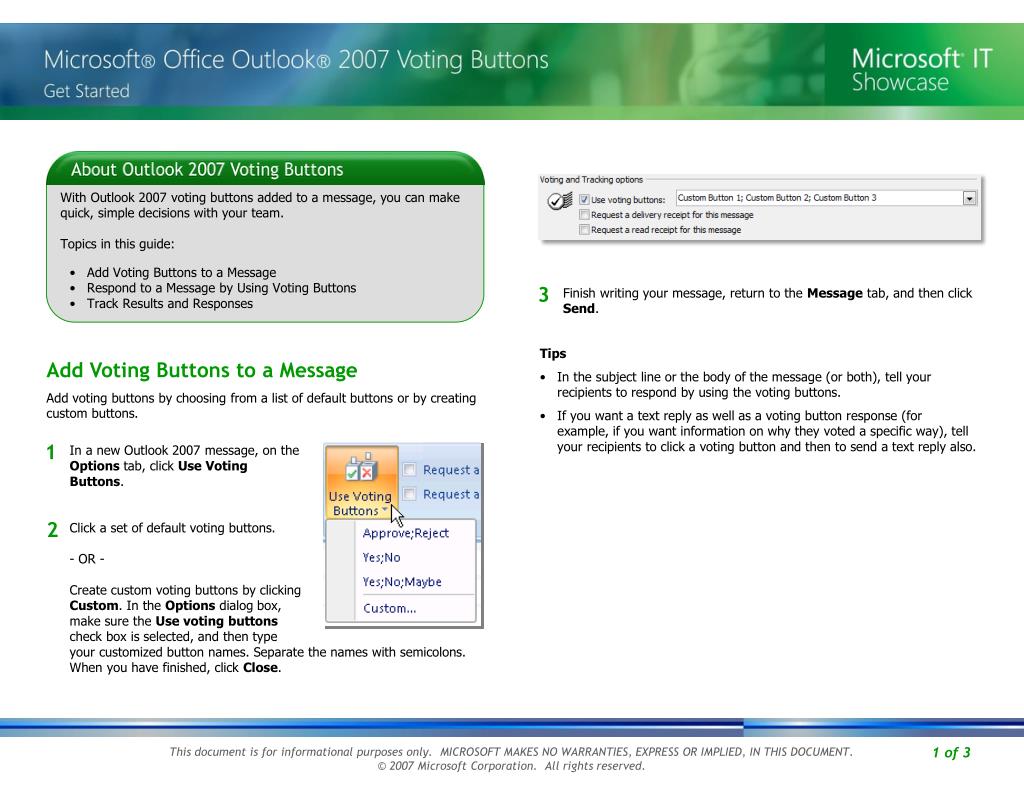Choose Yes;No from the voting menu

[x=381, y=557]
